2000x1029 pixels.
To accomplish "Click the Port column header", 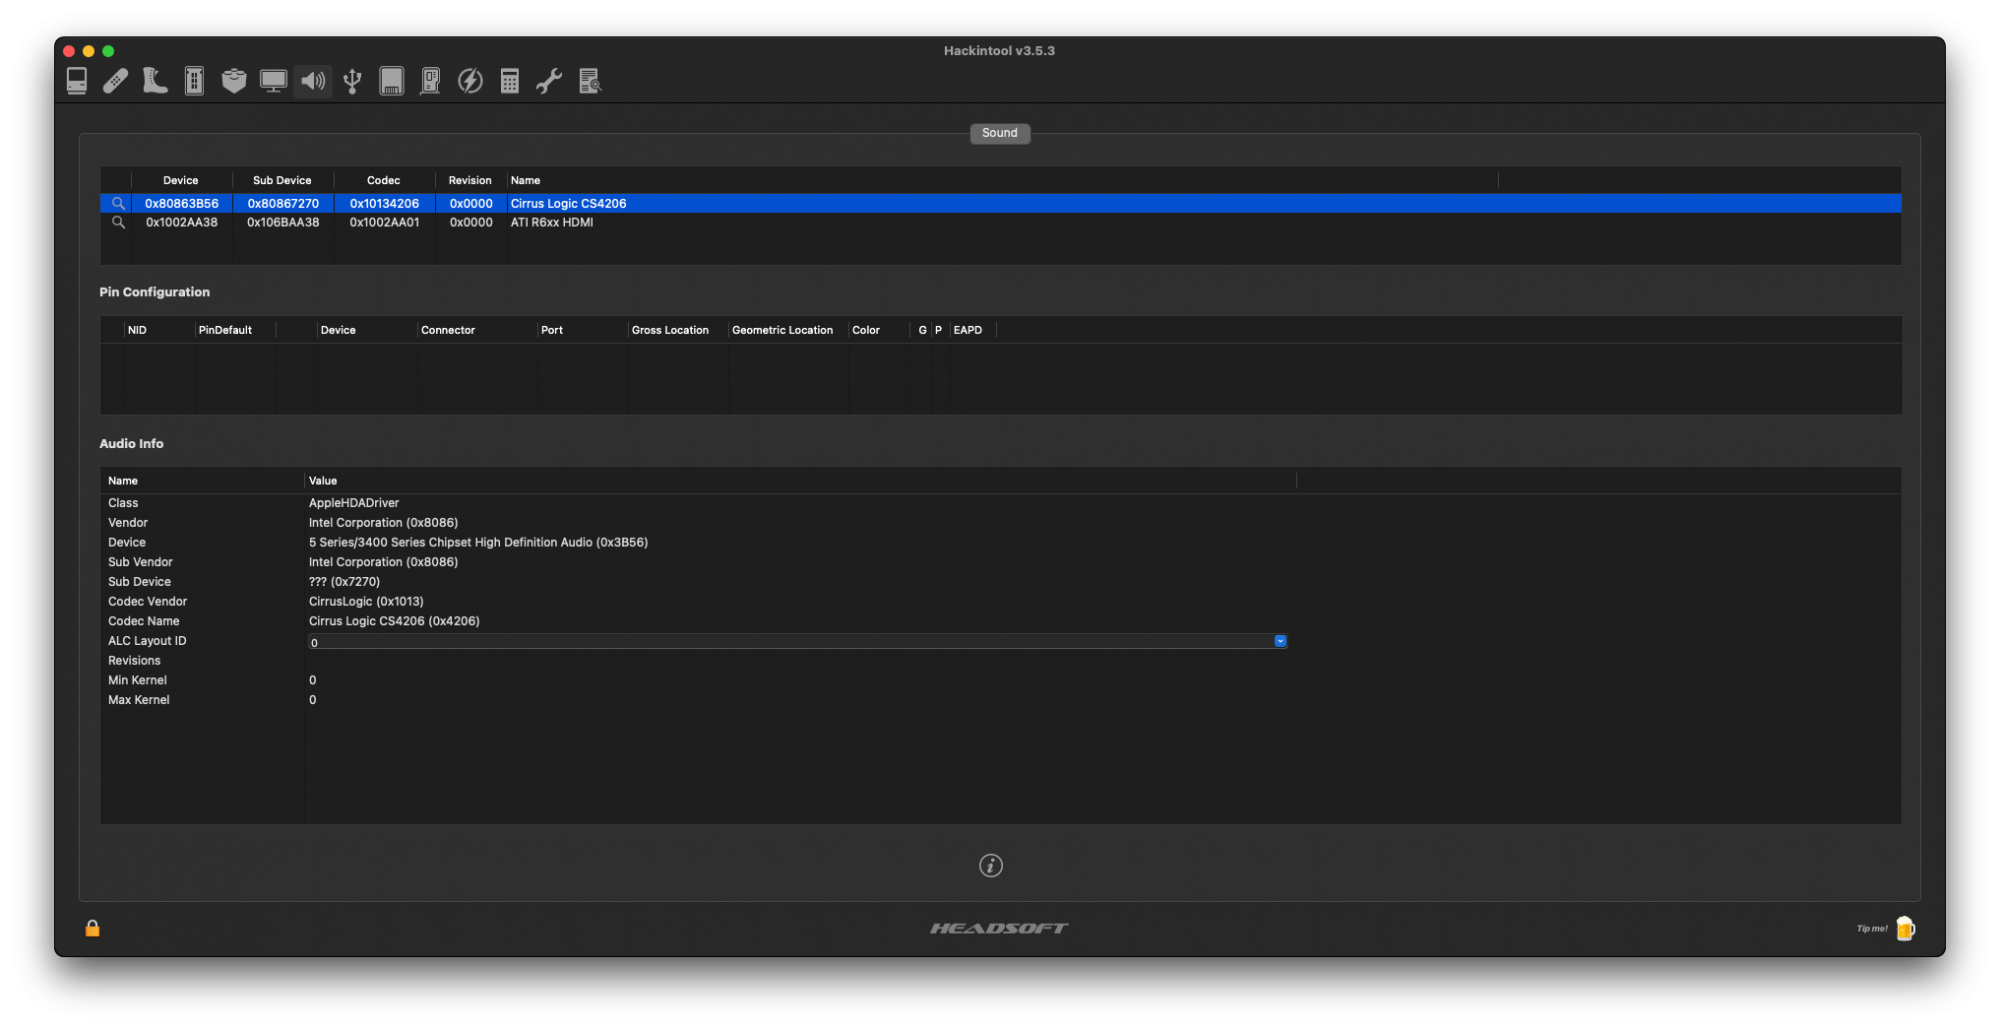I will click(x=552, y=330).
